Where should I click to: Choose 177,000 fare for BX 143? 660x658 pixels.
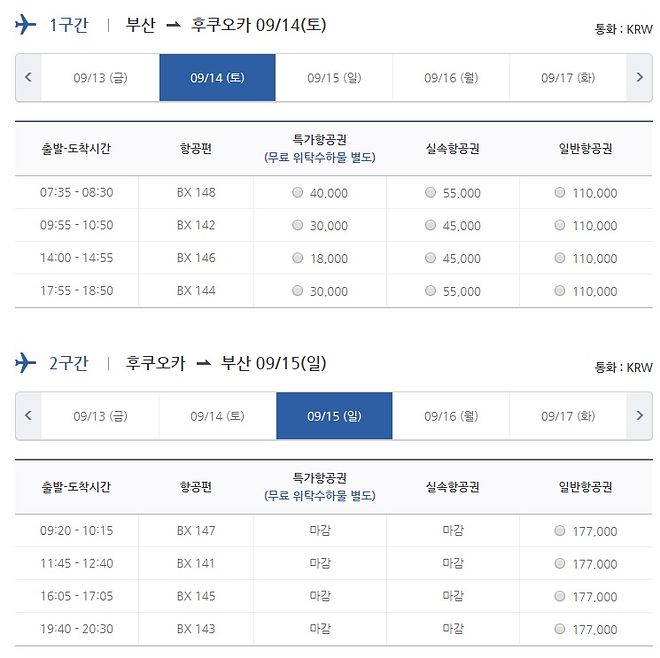[560, 629]
